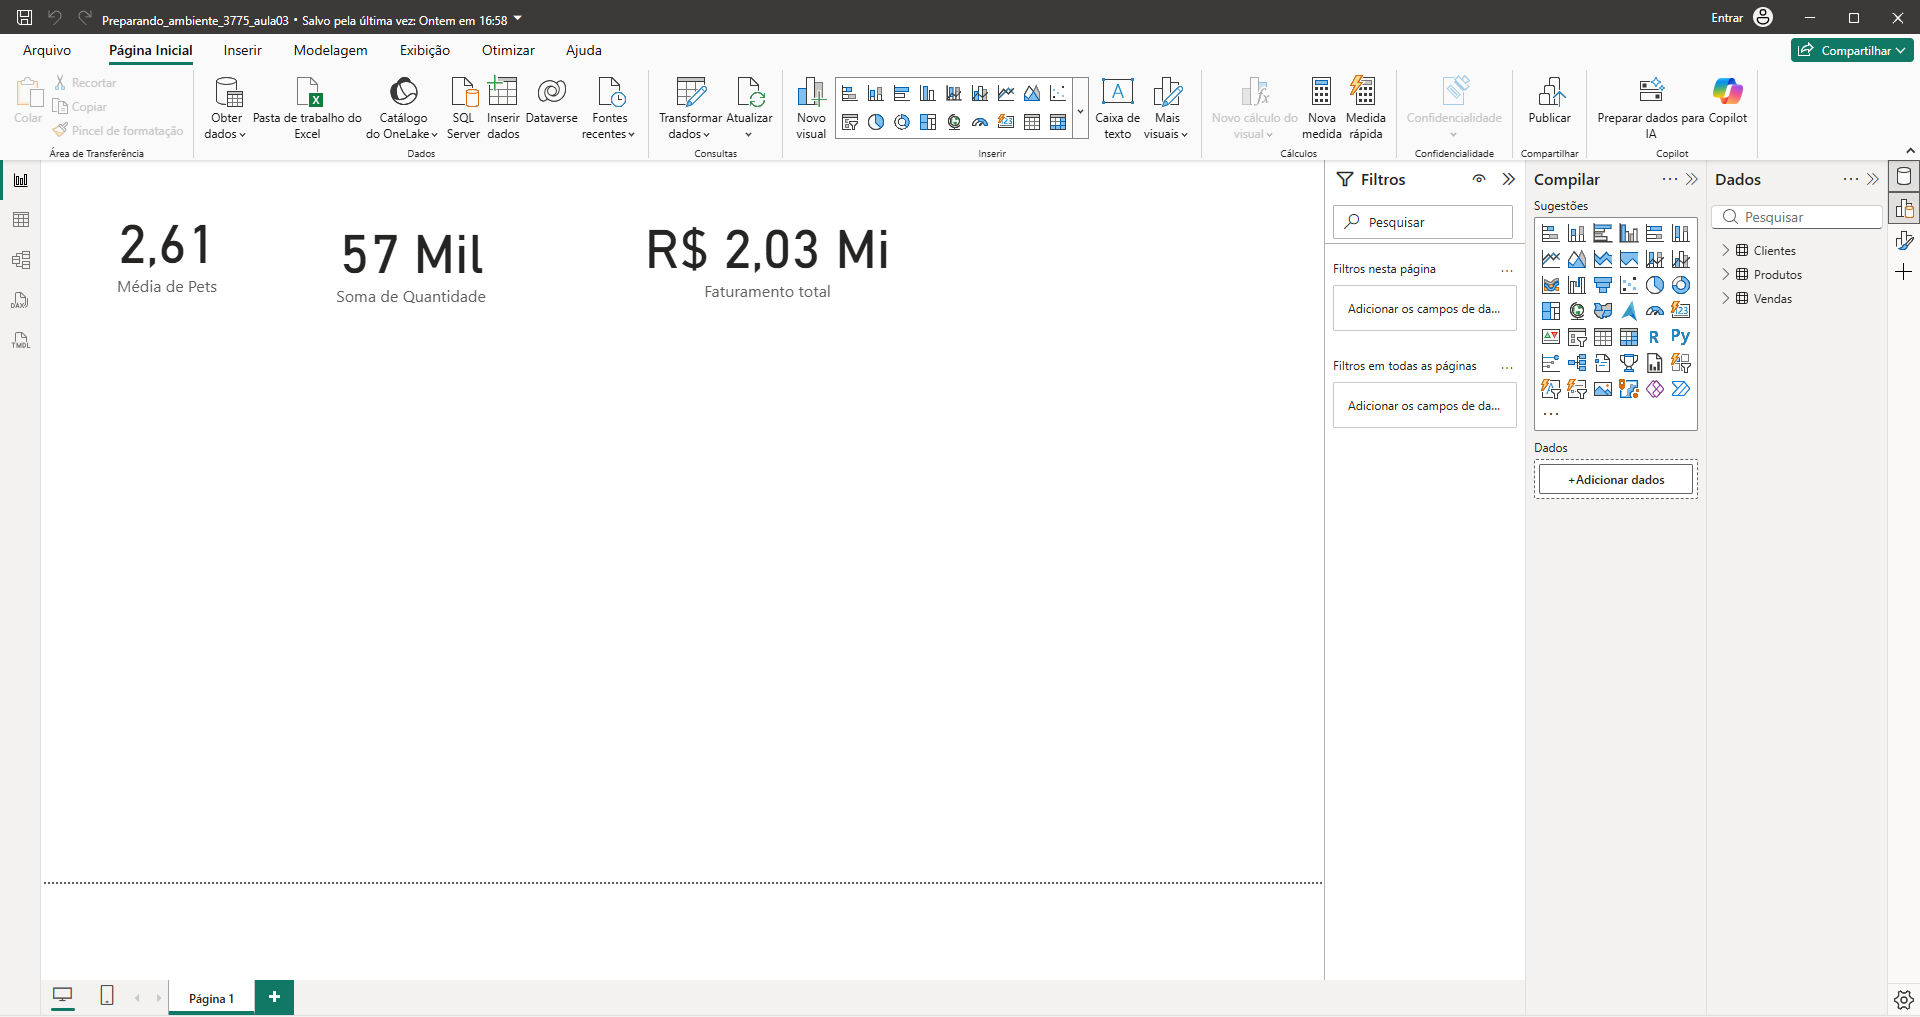Click the Atualizar button

coord(749,108)
